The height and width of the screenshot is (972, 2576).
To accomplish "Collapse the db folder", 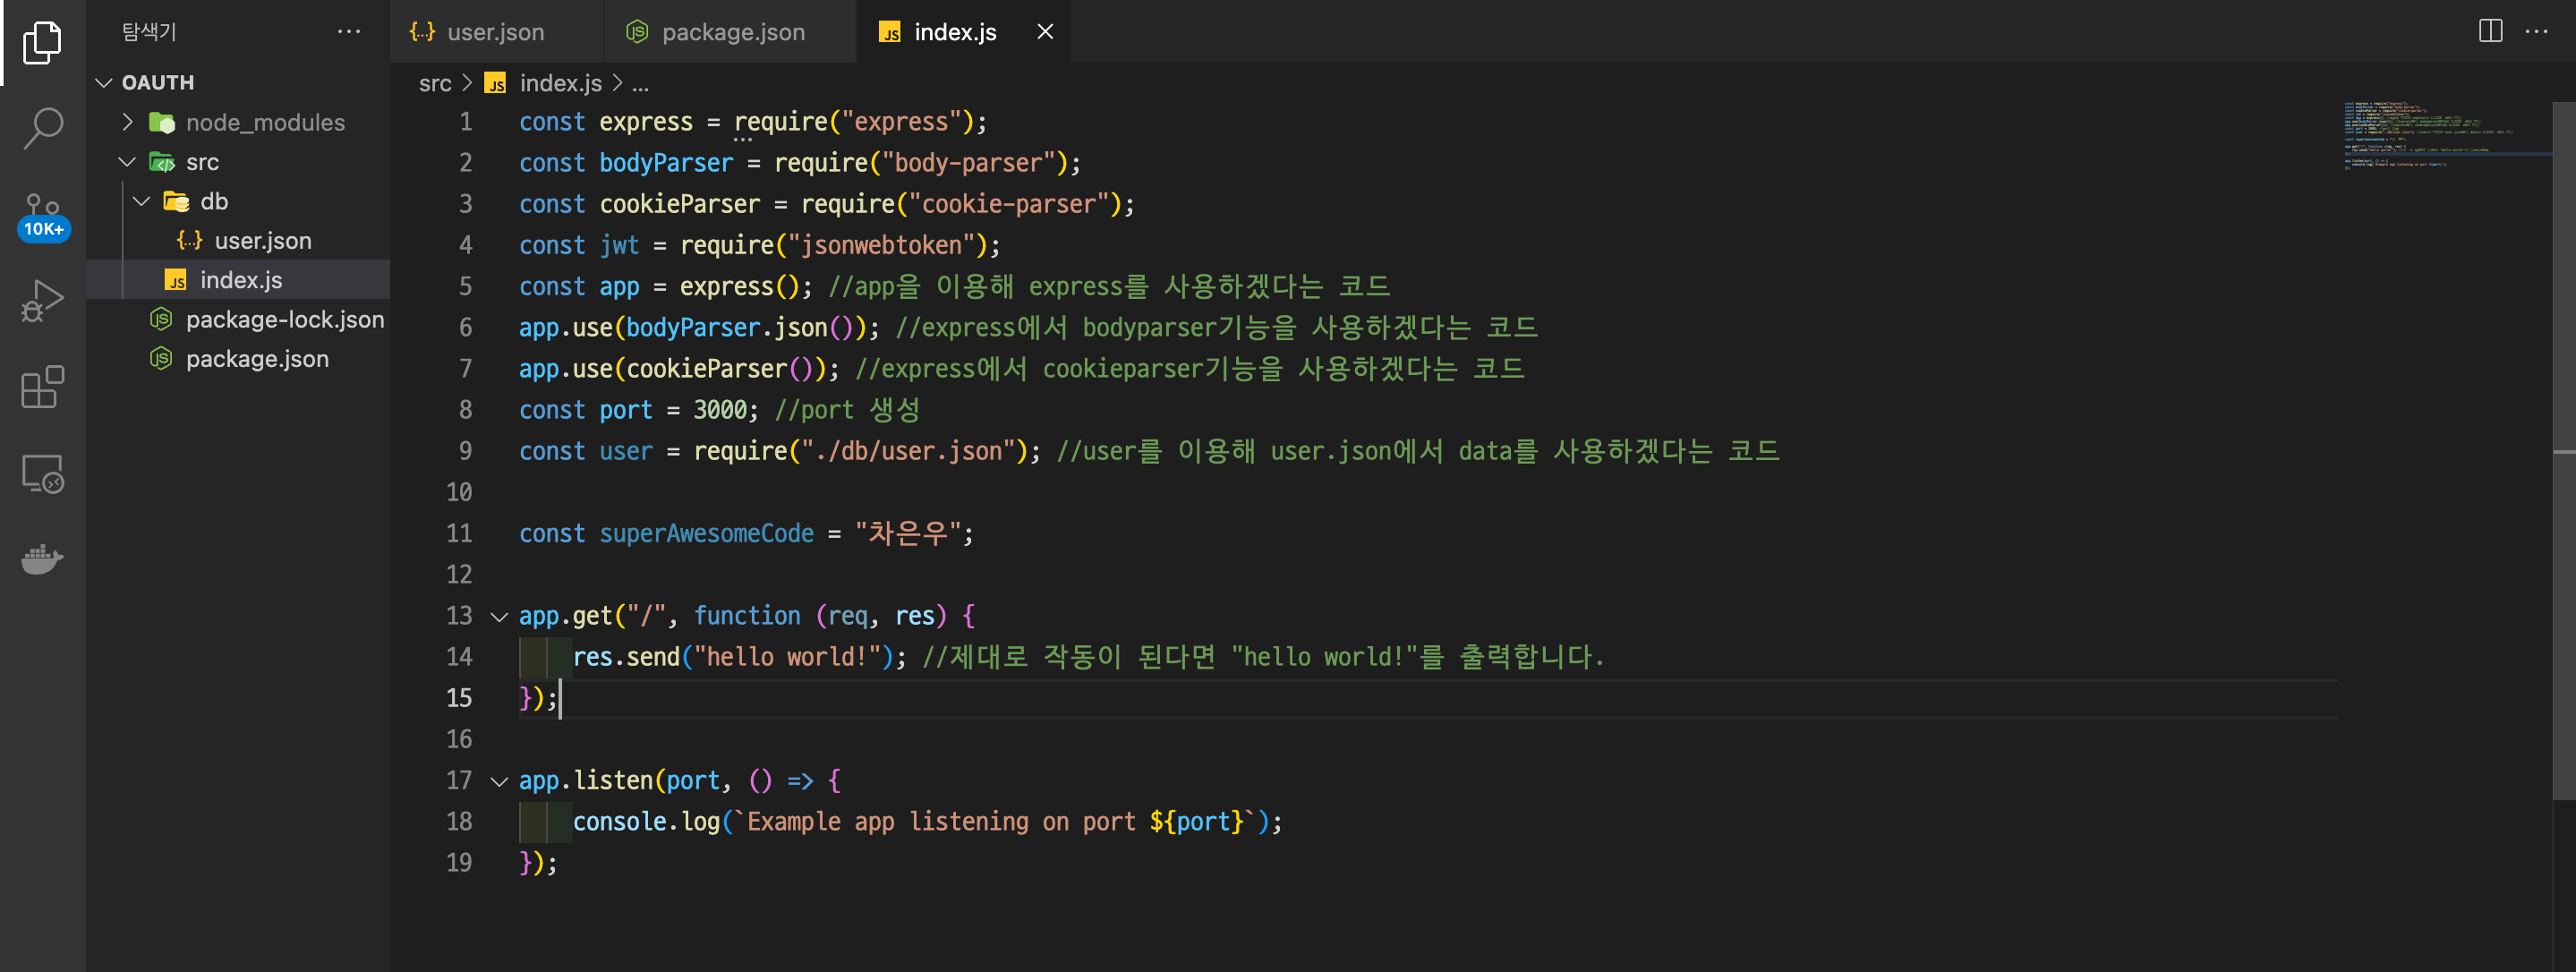I will 142,201.
